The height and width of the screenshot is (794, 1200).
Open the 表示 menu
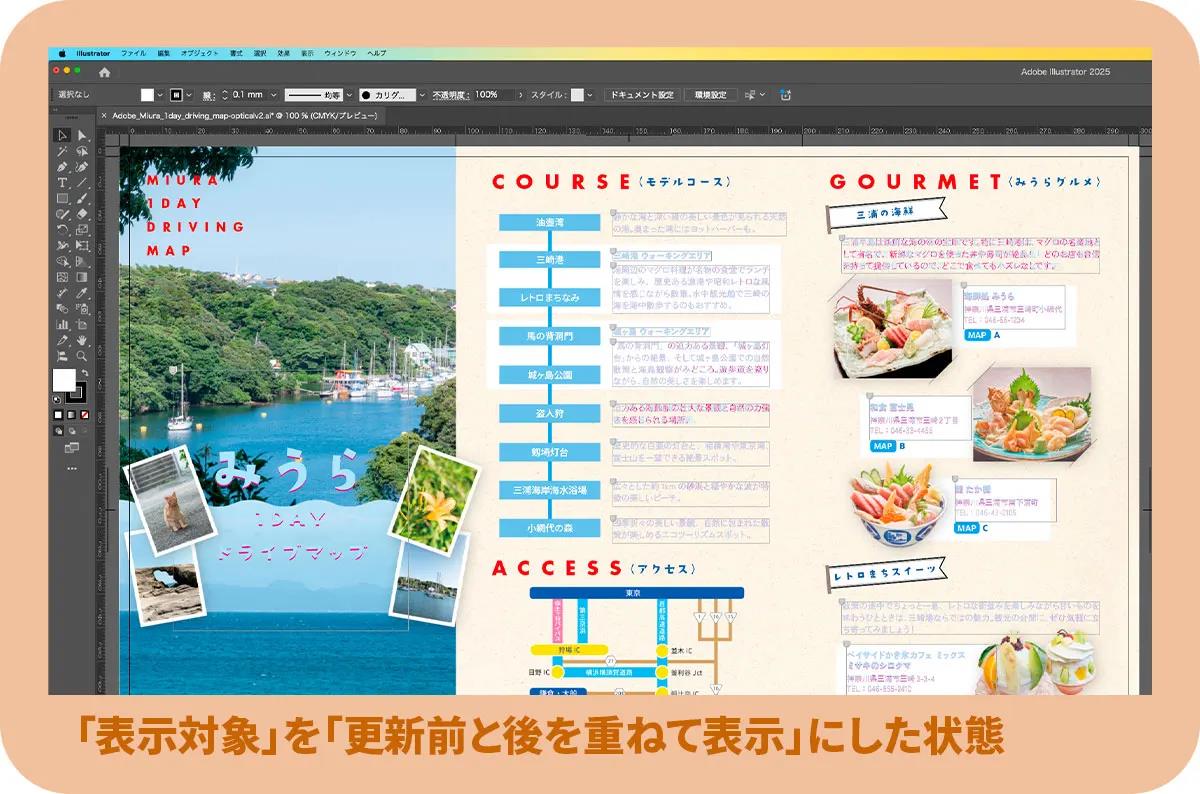coord(307,52)
